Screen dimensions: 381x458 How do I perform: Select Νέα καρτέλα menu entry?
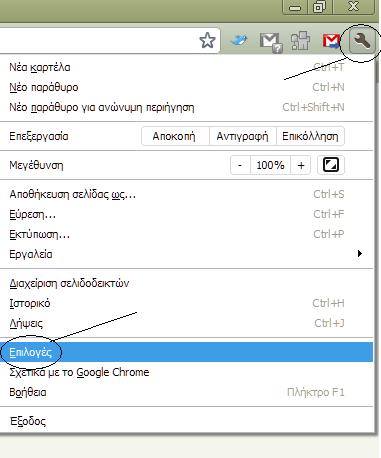[x=186, y=67]
